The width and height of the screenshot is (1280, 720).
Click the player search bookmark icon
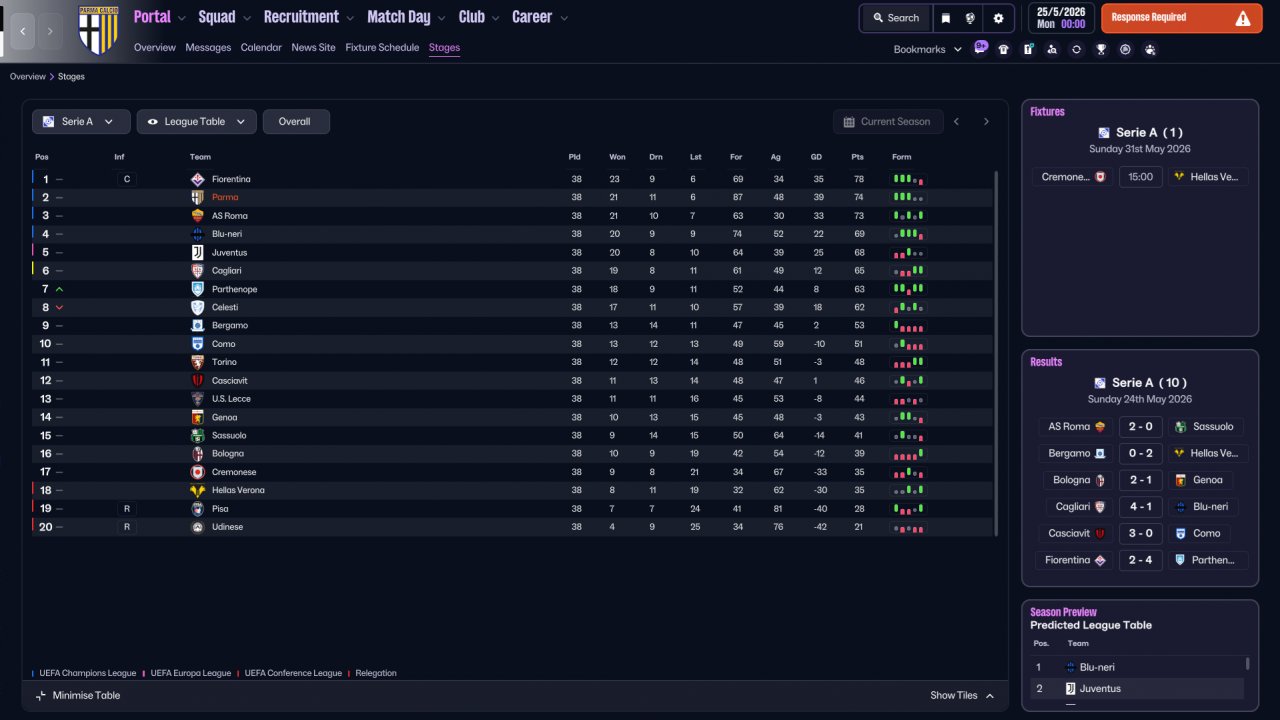coord(1052,49)
